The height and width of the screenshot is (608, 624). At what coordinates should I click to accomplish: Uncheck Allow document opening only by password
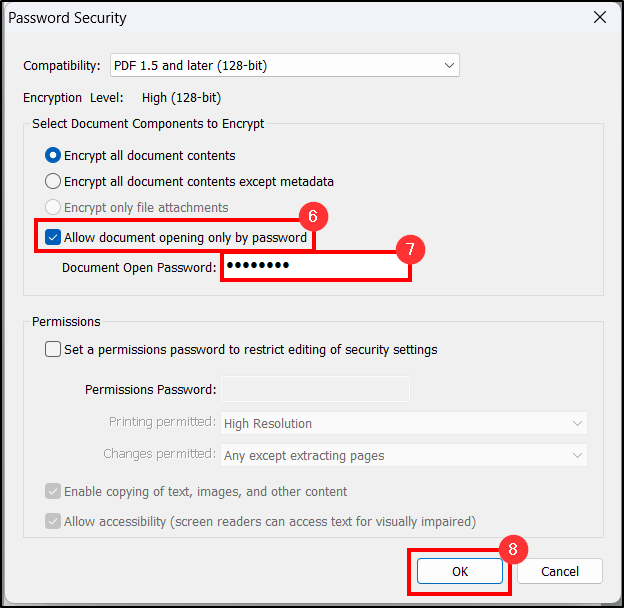coord(53,238)
